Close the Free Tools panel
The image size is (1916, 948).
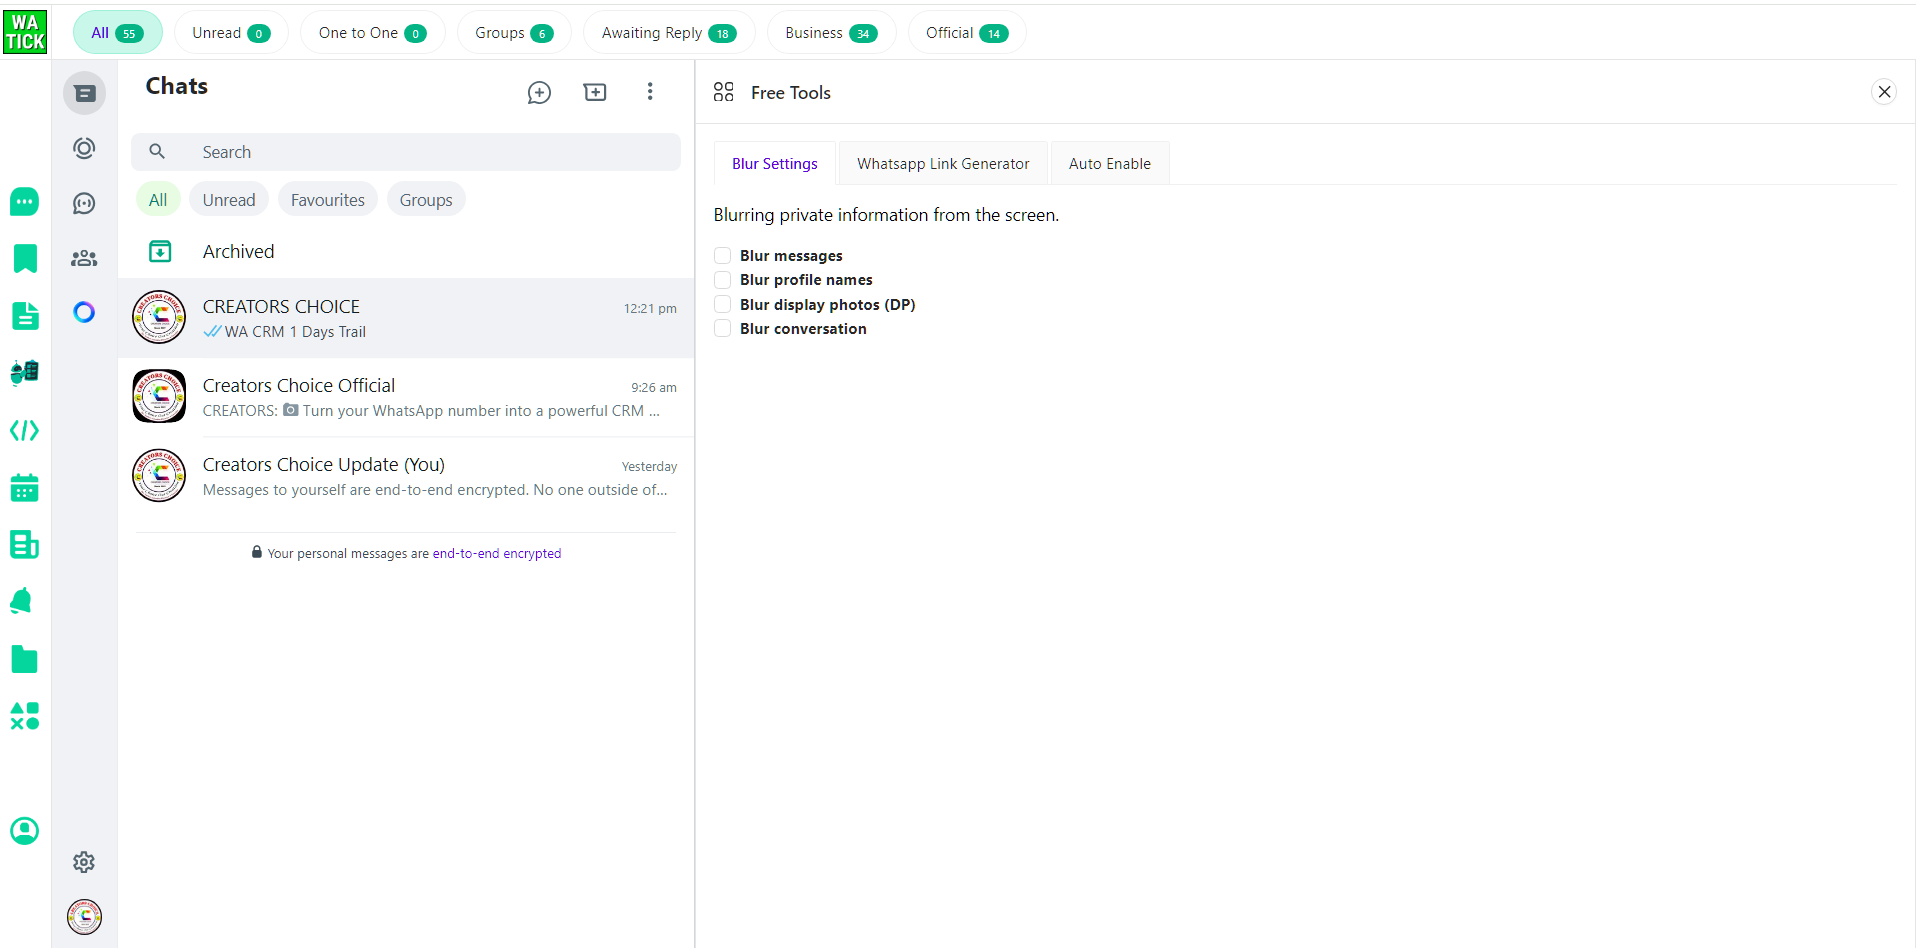(x=1884, y=92)
